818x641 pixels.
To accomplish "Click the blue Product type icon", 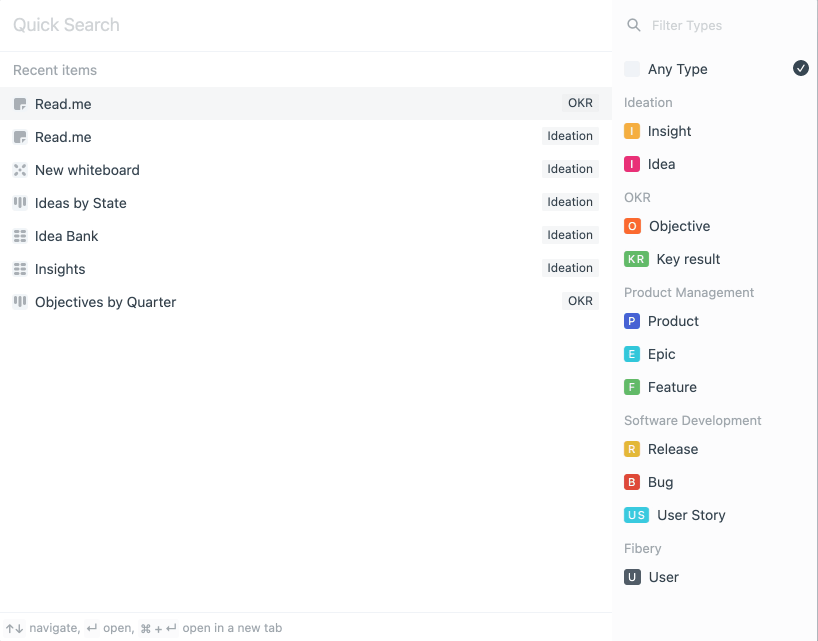I will coord(632,321).
